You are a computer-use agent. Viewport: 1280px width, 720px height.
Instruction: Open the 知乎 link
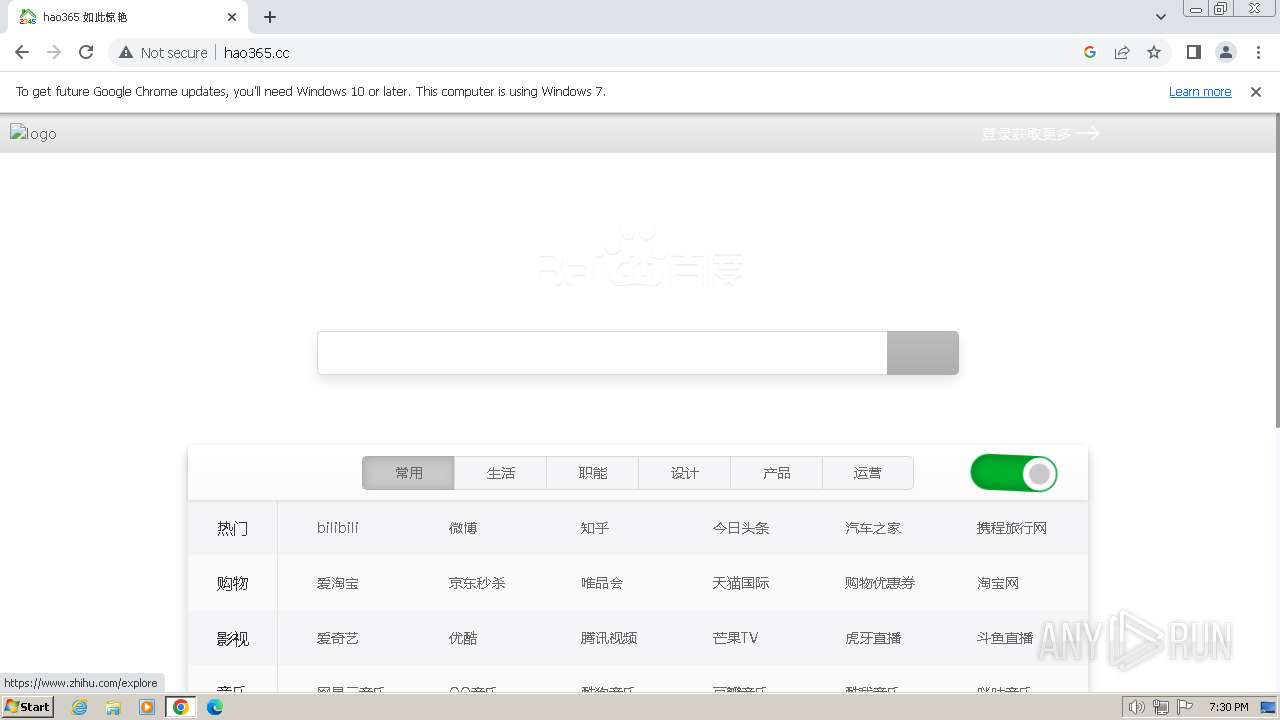pos(595,528)
